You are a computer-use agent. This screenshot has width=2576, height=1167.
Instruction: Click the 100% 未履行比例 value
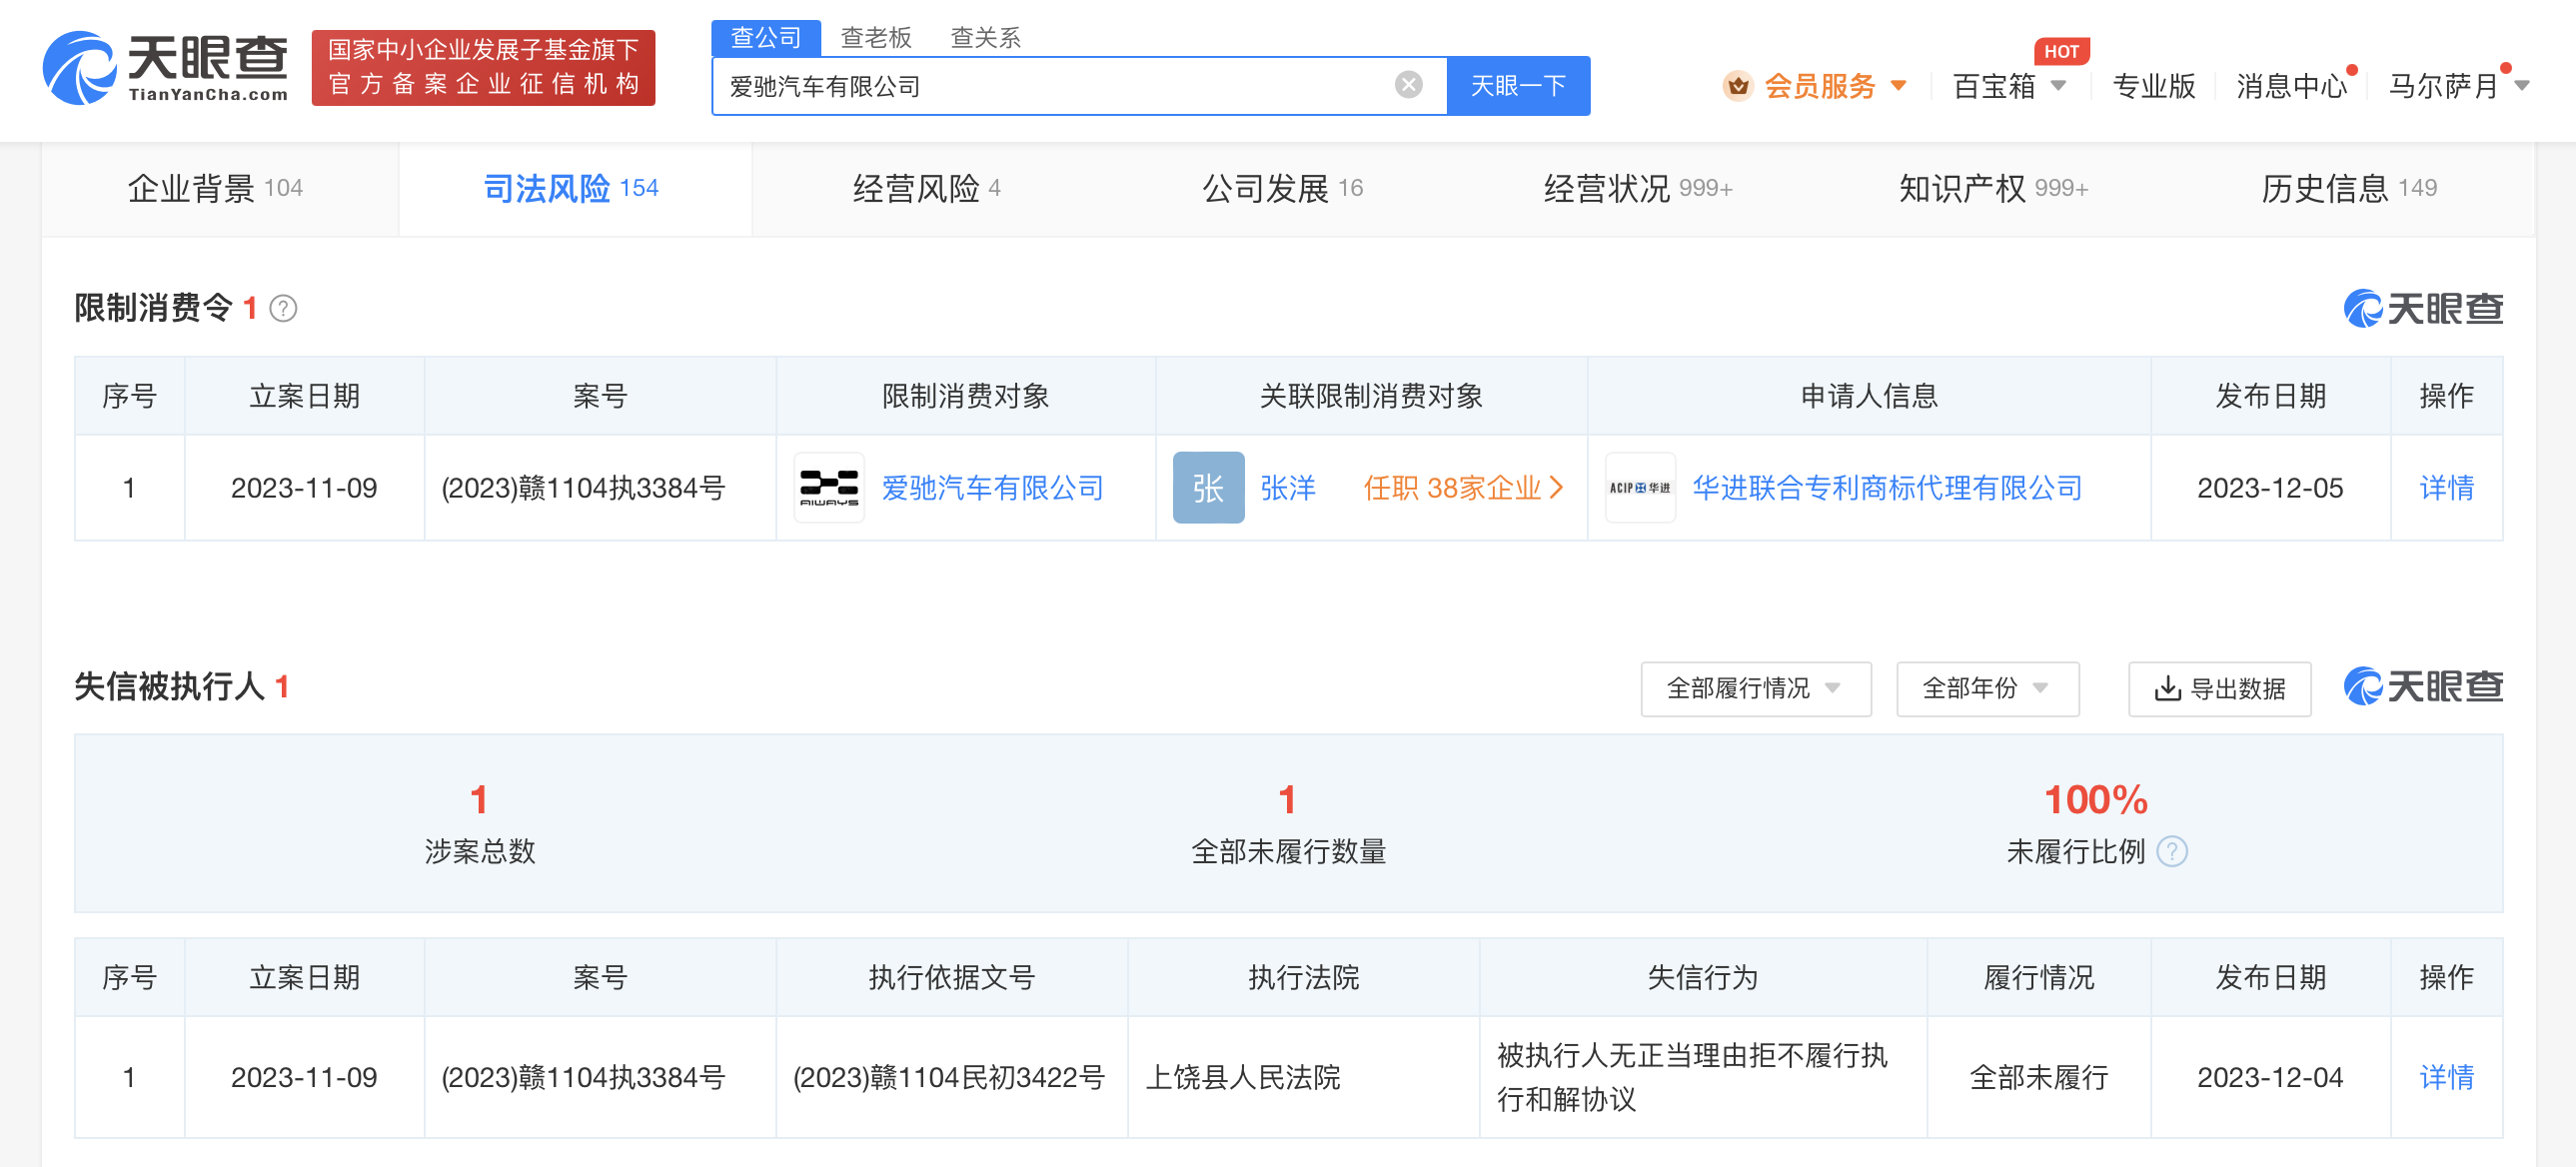[x=2095, y=799]
